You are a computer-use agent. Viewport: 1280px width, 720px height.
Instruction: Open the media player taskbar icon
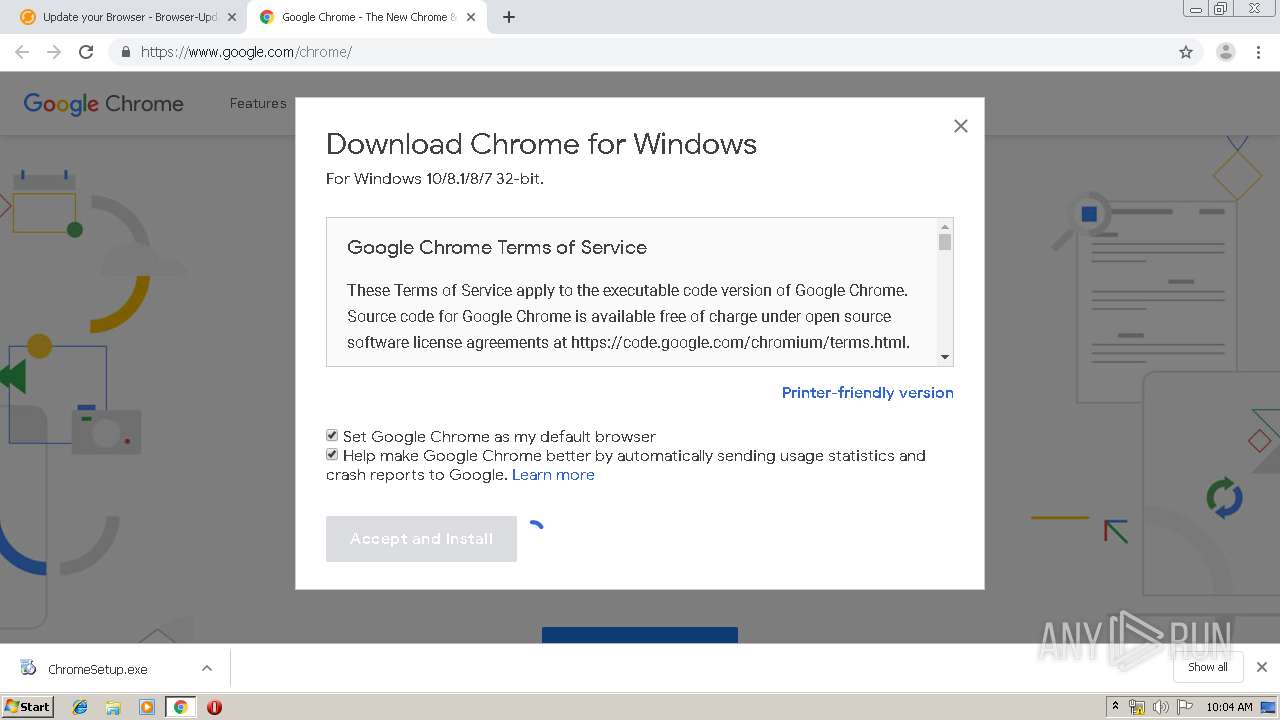[x=147, y=707]
